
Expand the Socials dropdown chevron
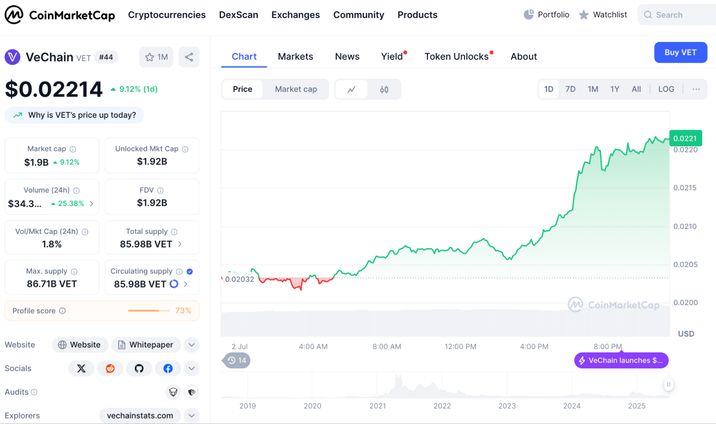[192, 368]
